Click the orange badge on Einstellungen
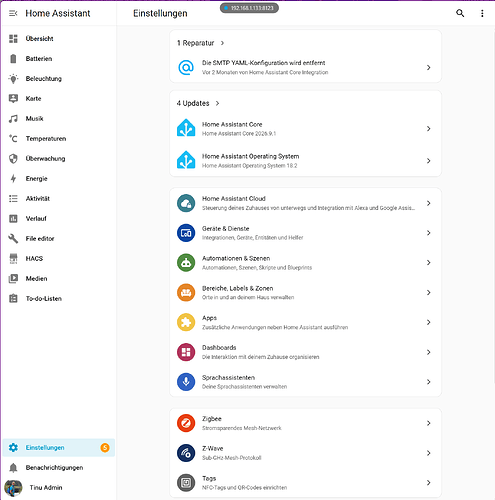Screen dimensions: 495x500 [x=105, y=448]
